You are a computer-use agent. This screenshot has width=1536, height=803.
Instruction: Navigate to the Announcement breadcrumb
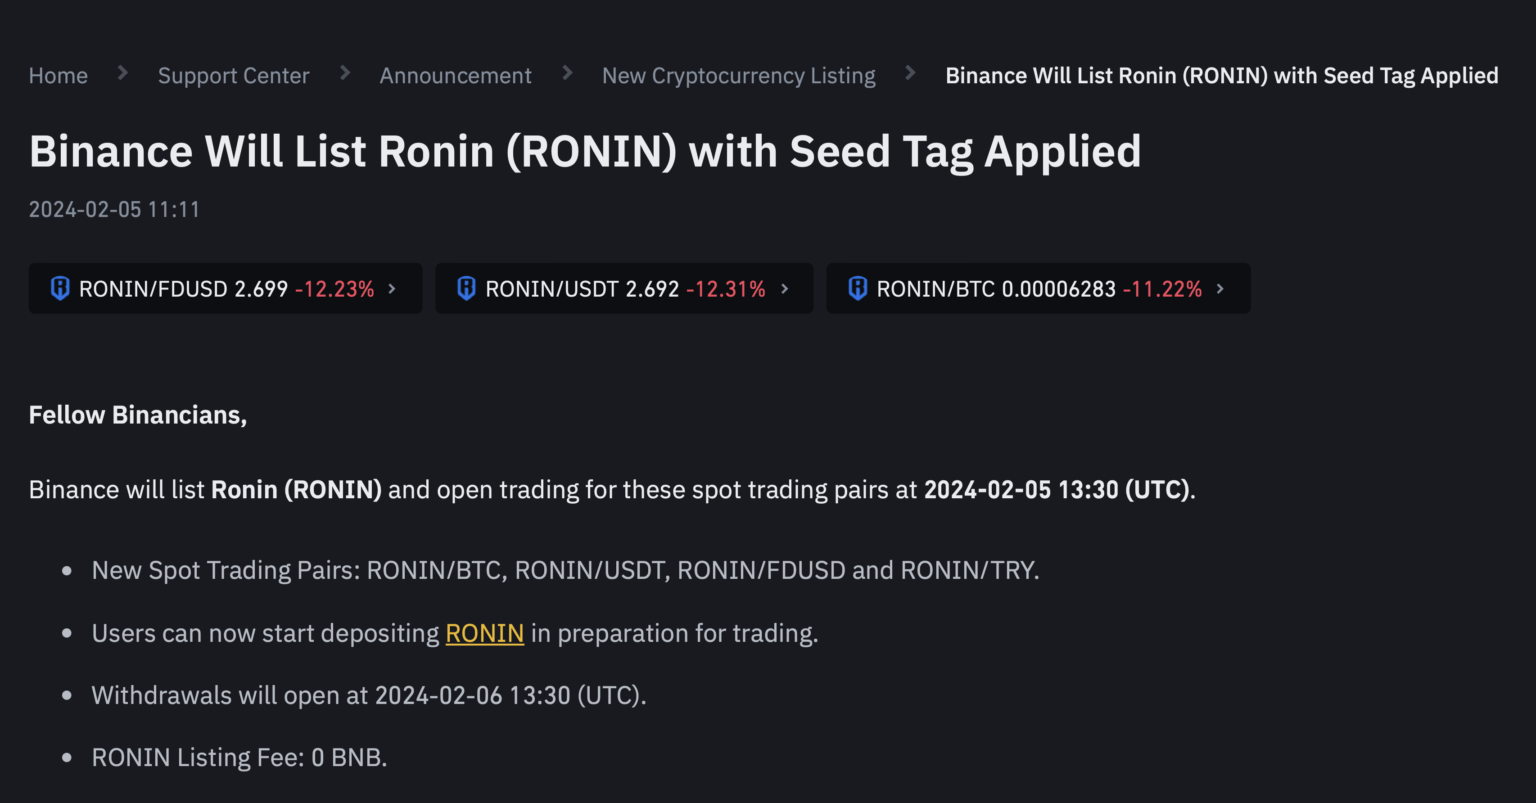pos(455,76)
